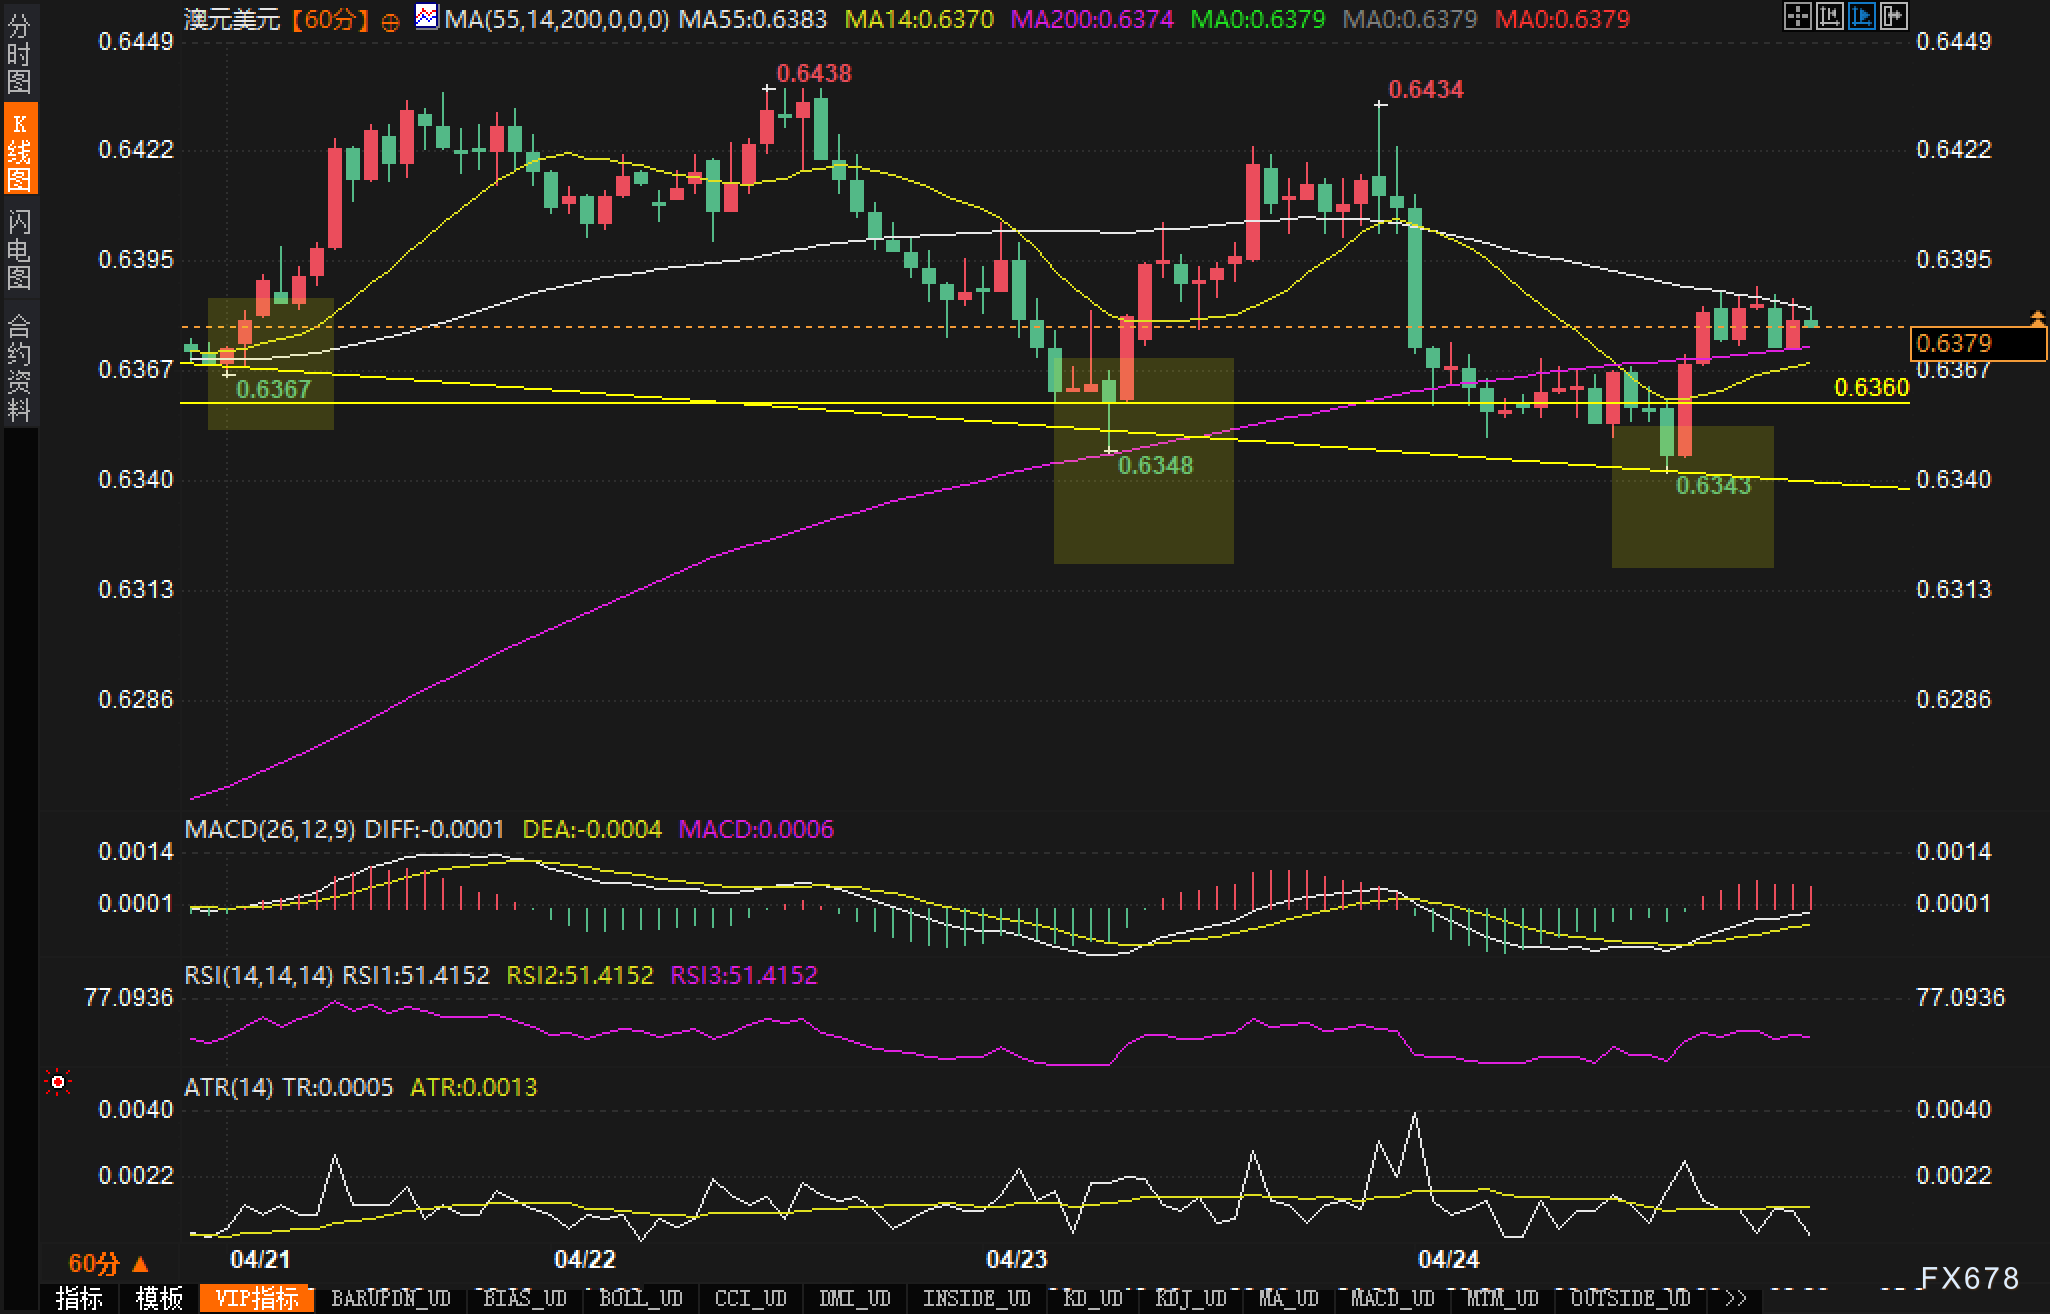Click the MA indicator chart icon
2050x1314 pixels.
pyautogui.click(x=427, y=17)
